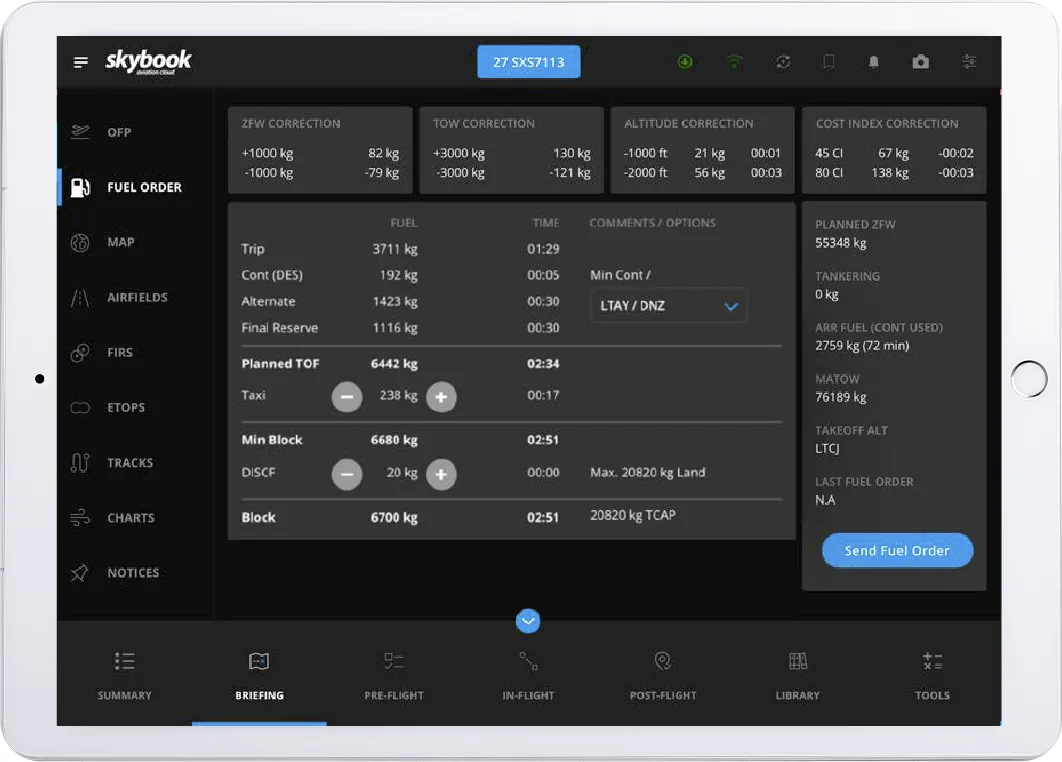Toggle the data sync refresh icon
Screen dimensions: 1062x762
783,61
